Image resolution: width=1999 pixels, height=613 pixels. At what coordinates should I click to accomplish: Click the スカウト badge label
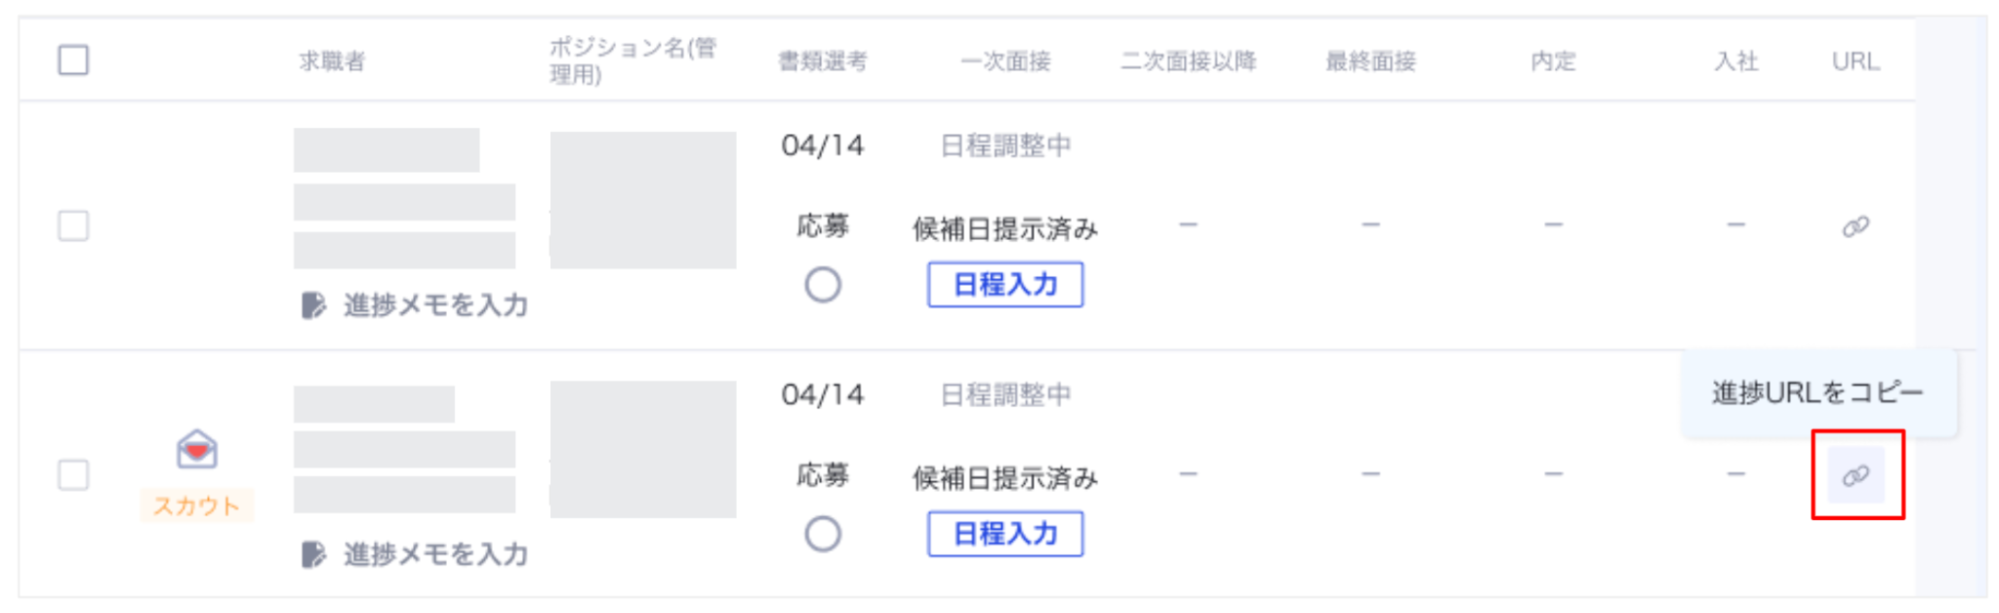(x=196, y=506)
